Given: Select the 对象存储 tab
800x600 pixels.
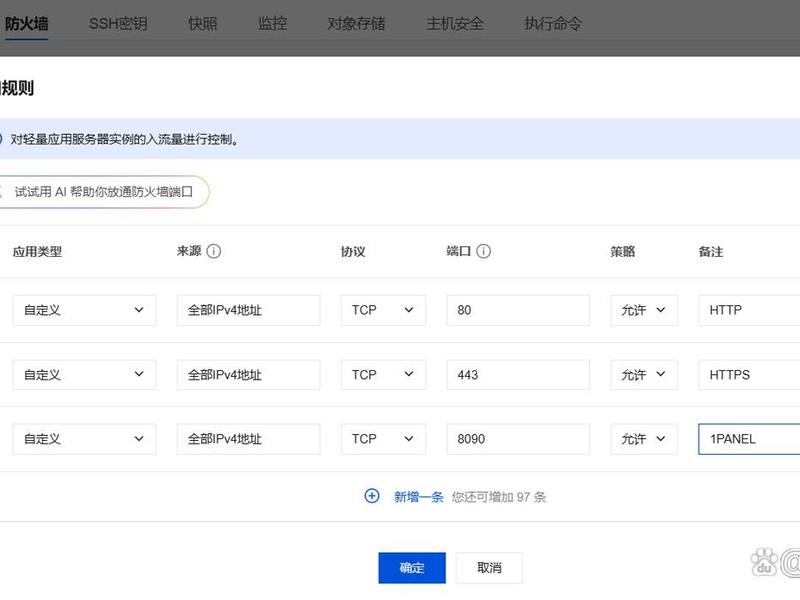Looking at the screenshot, I should 356,23.
